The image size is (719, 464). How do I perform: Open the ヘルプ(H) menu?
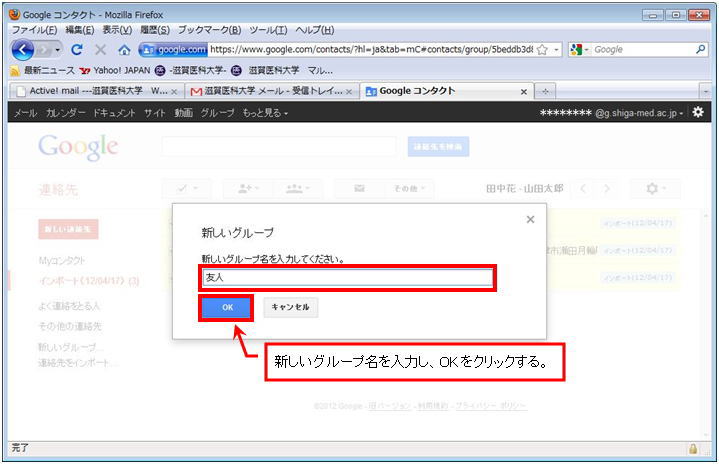(315, 30)
